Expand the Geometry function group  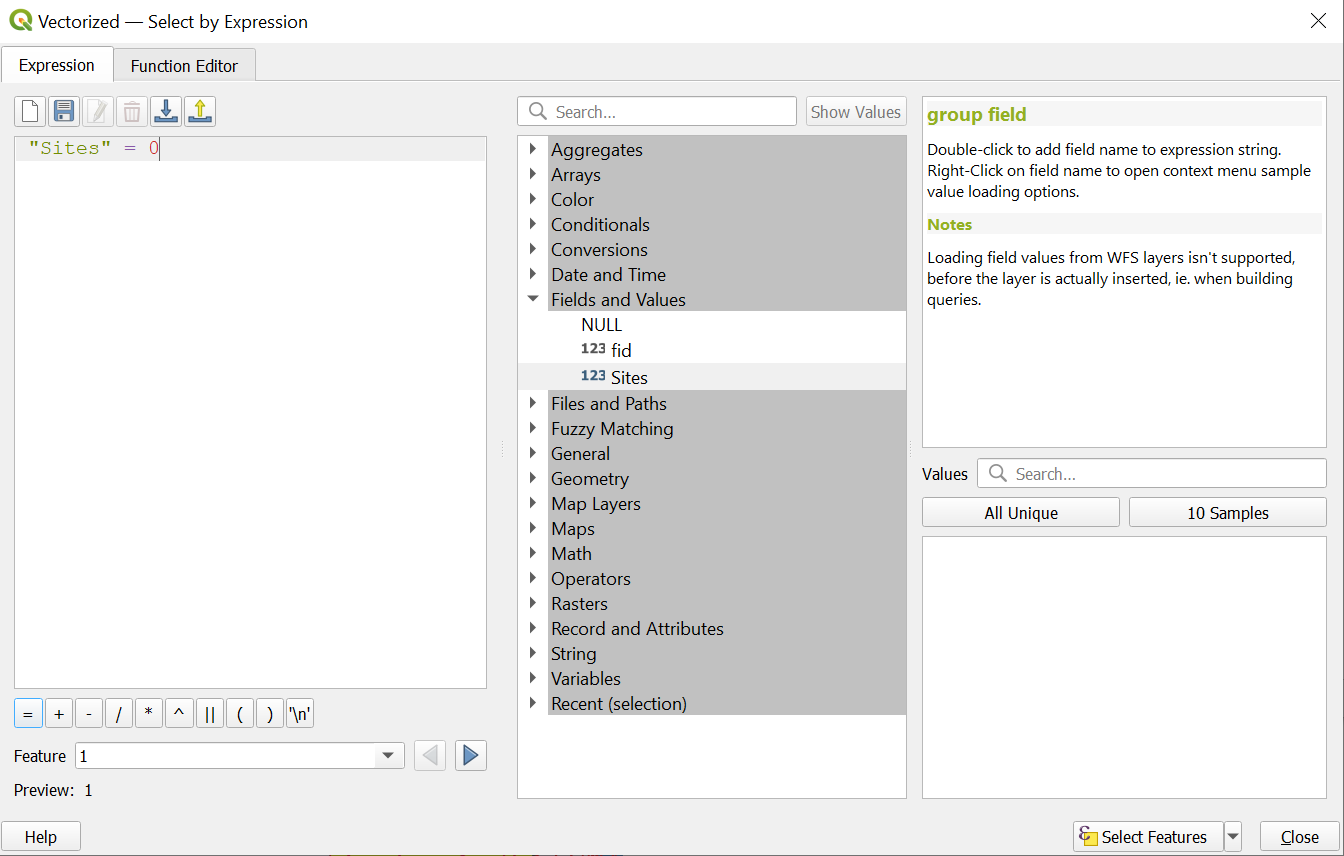click(533, 478)
